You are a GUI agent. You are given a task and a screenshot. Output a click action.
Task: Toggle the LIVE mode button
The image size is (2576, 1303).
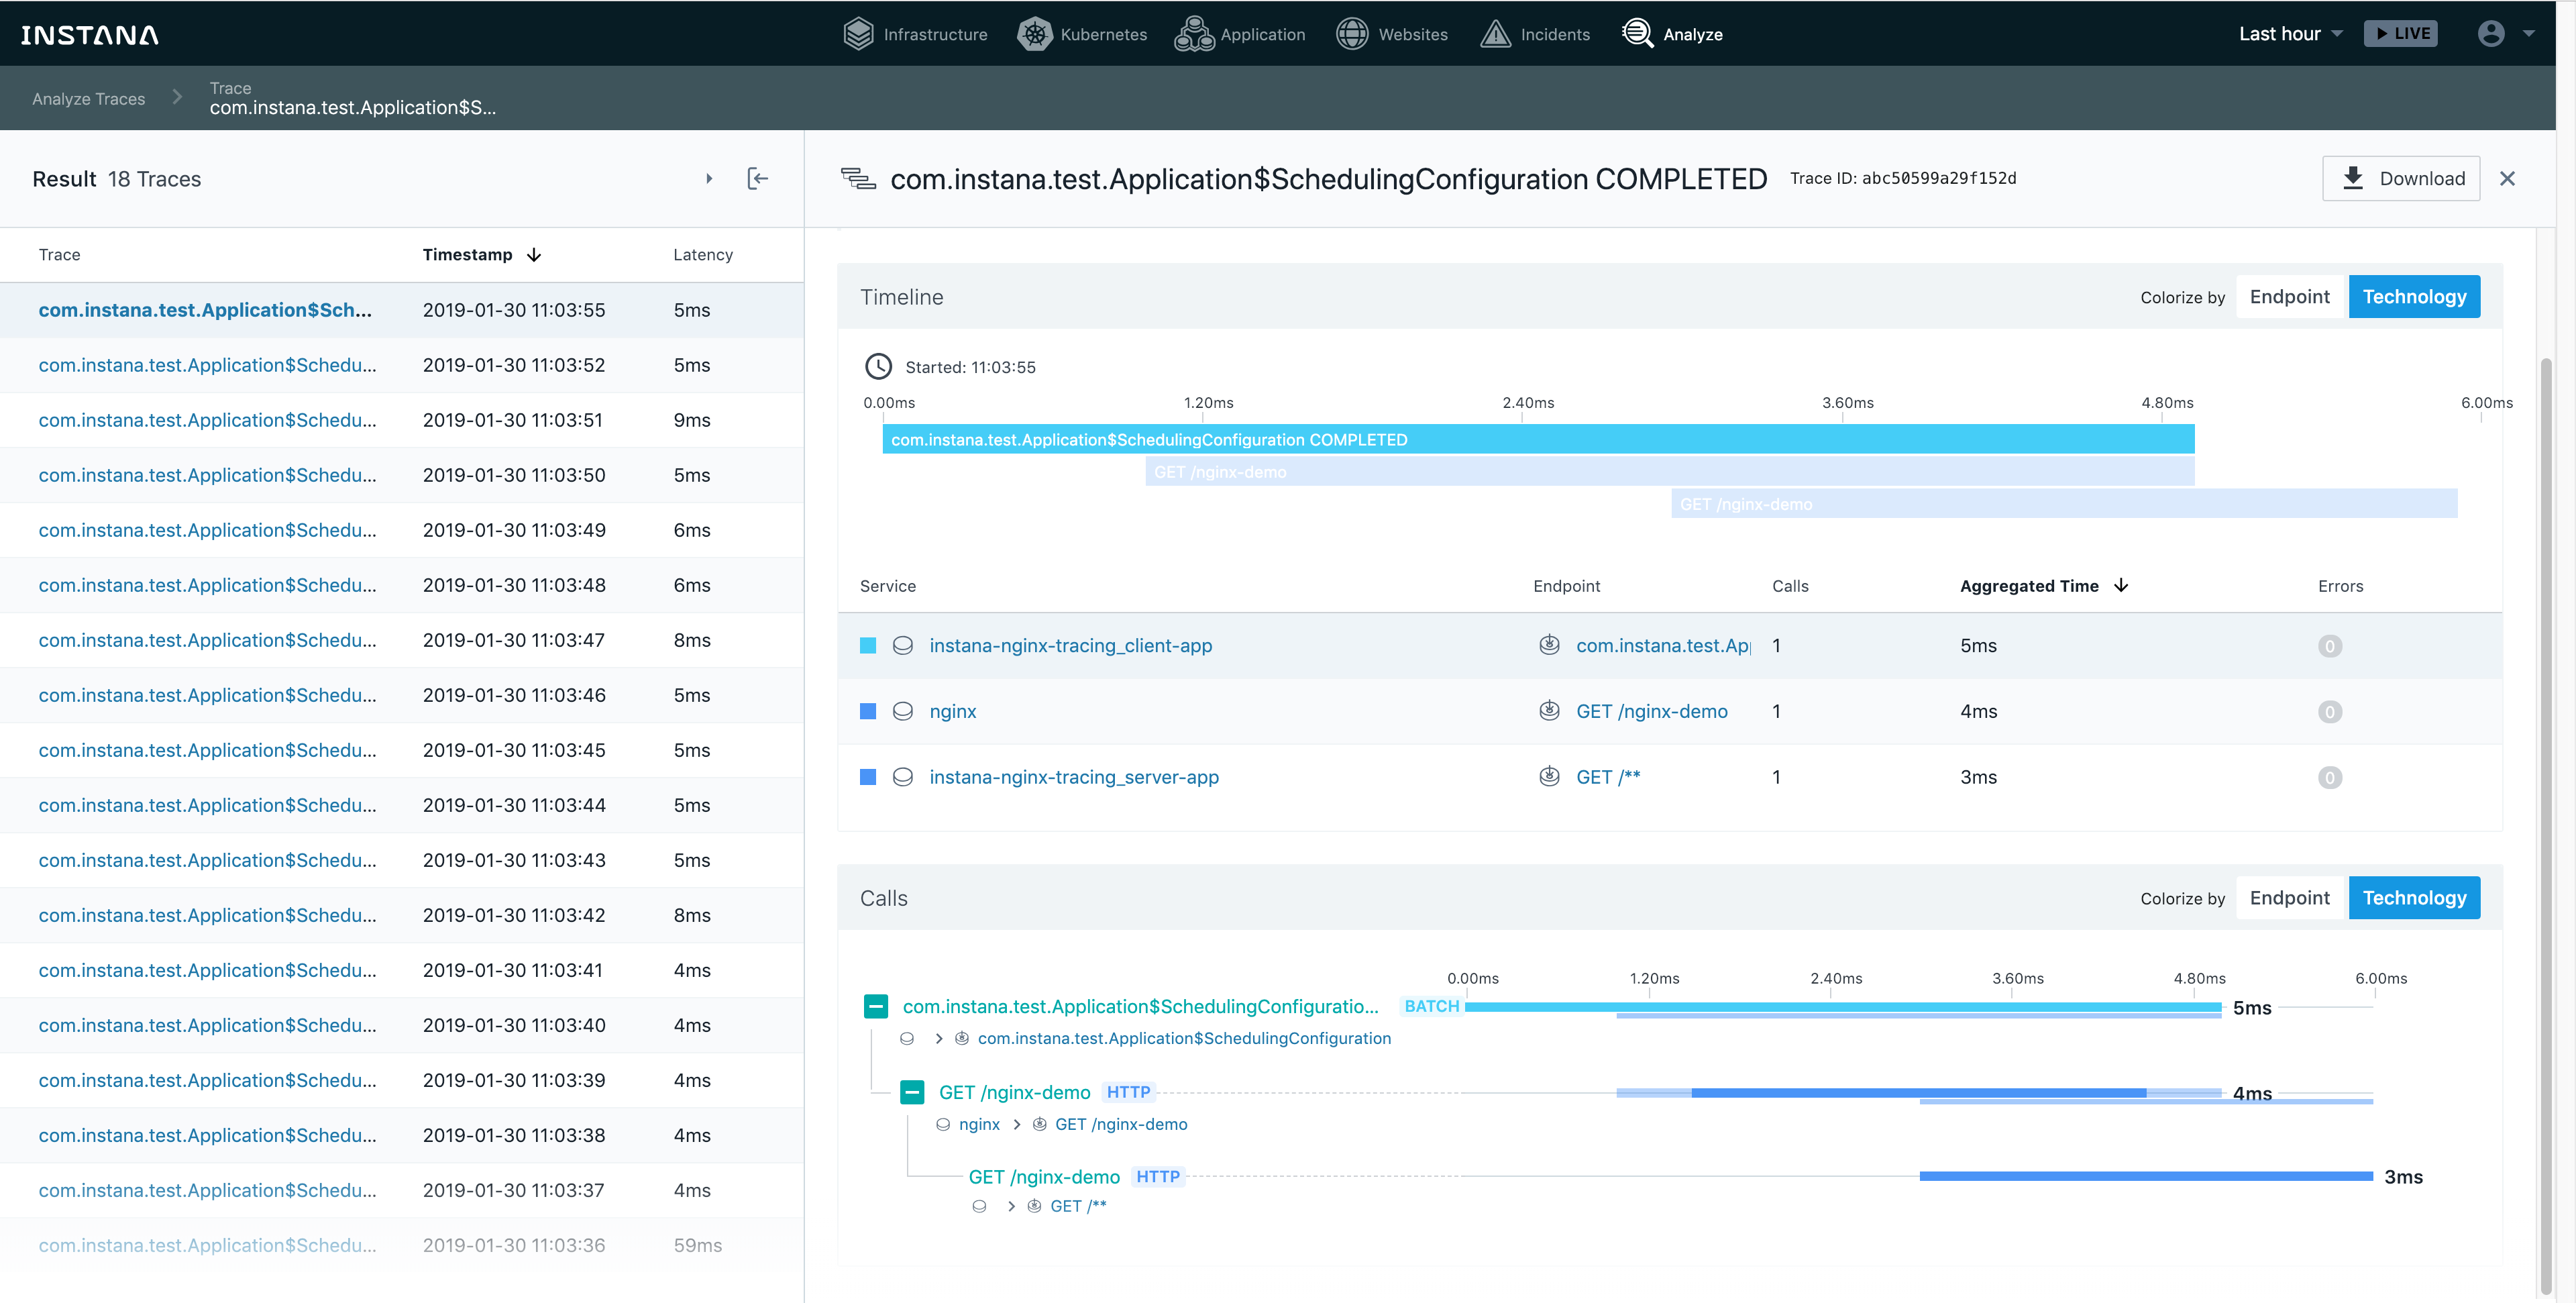coord(2400,34)
